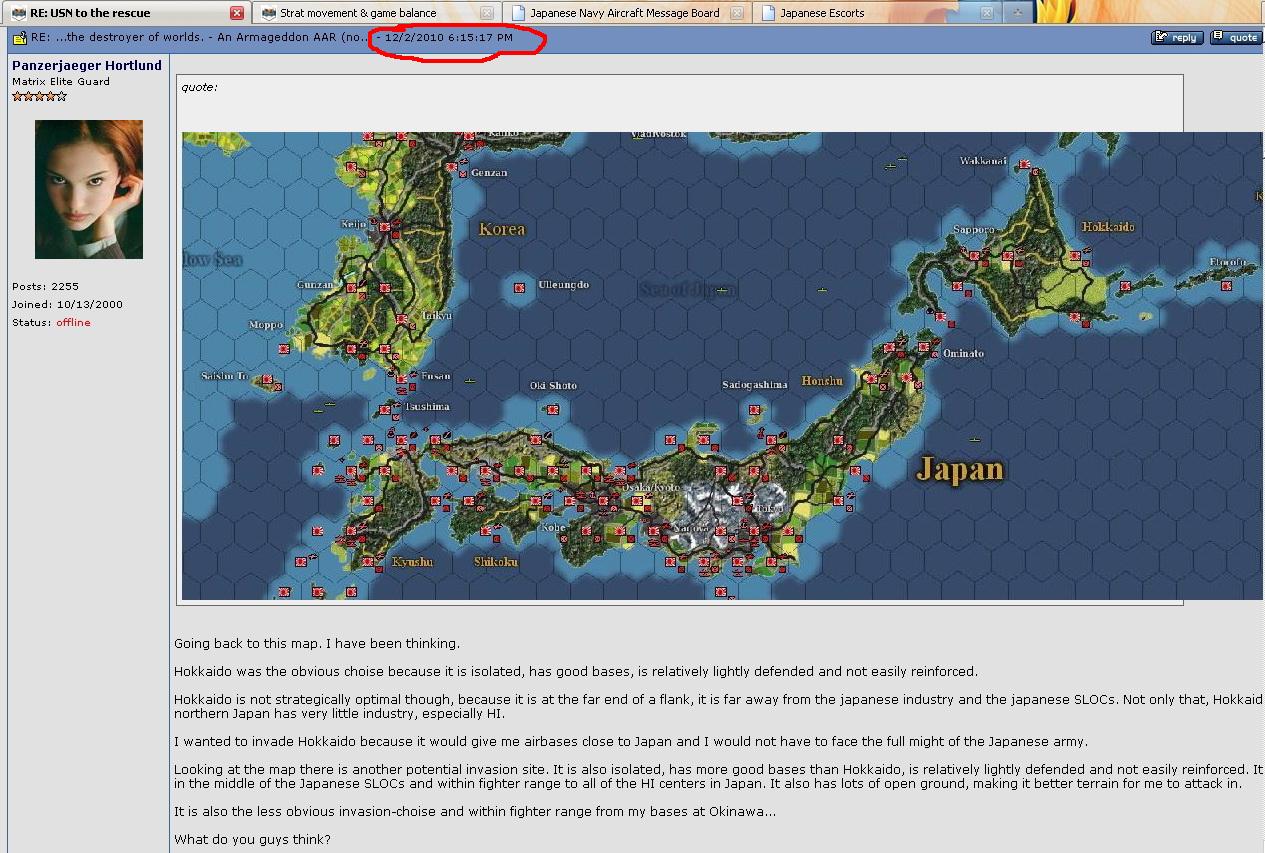Click the 'Korea' label on the map

click(x=502, y=229)
